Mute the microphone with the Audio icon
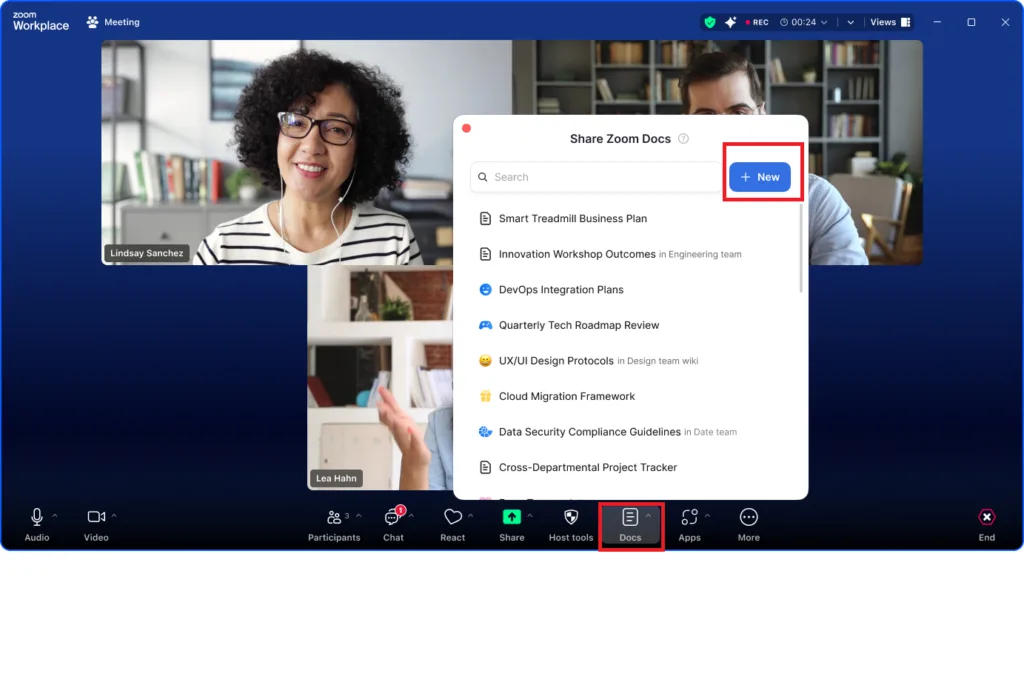The image size is (1024, 688). click(37, 517)
